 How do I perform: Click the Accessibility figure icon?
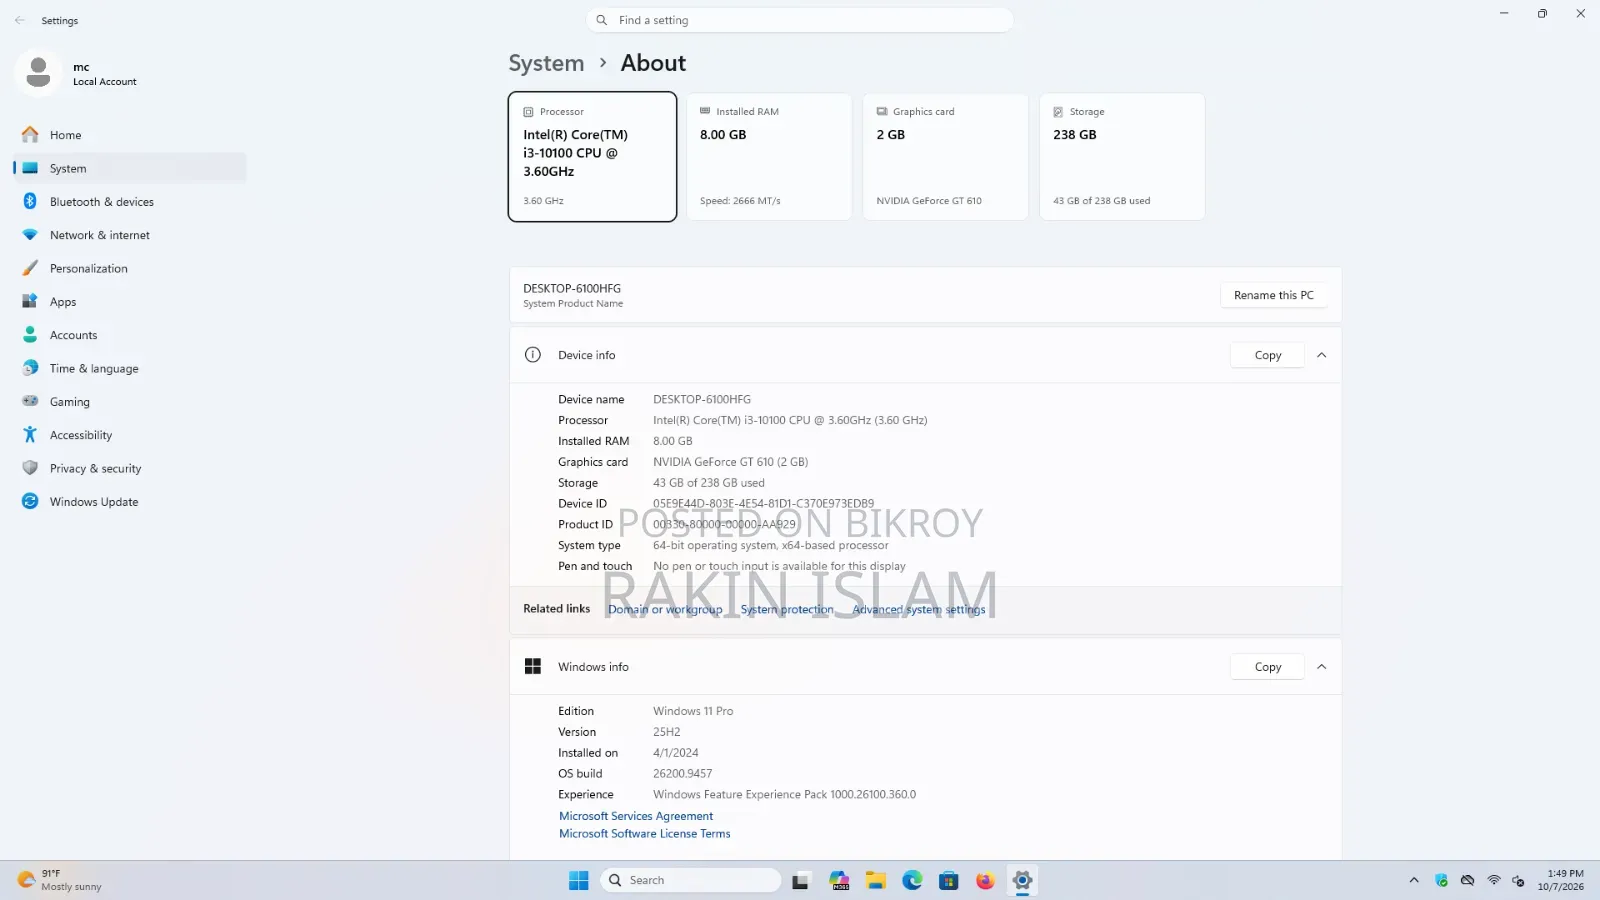click(30, 435)
